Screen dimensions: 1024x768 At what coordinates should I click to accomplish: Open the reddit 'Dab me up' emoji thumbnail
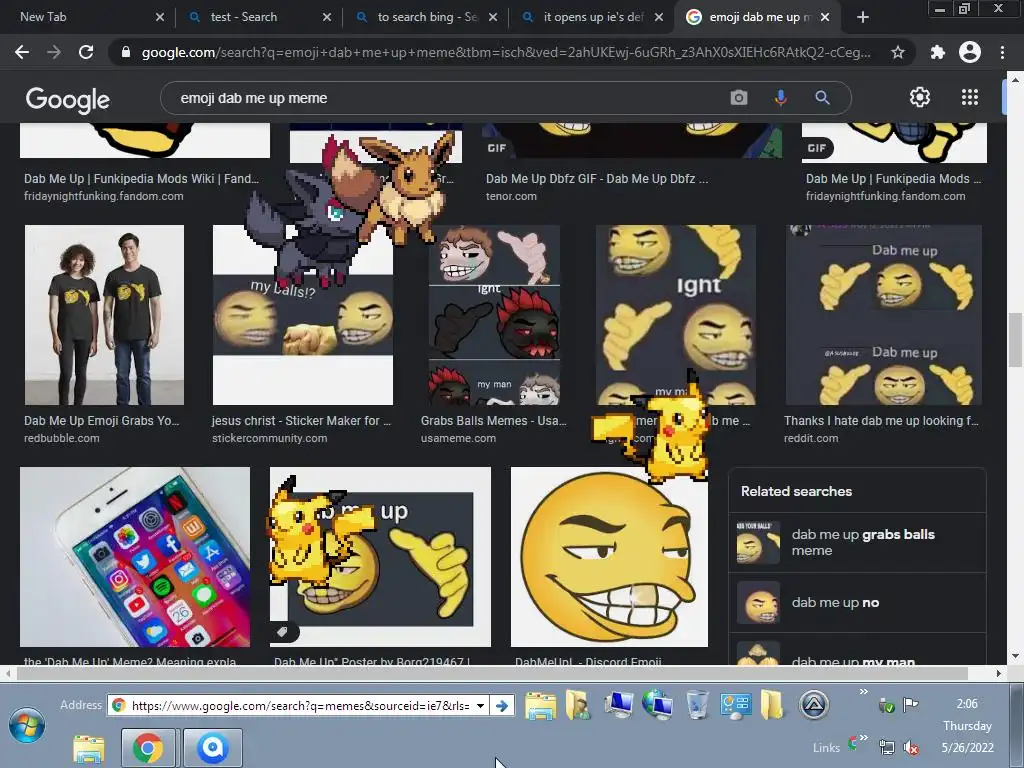(x=884, y=315)
